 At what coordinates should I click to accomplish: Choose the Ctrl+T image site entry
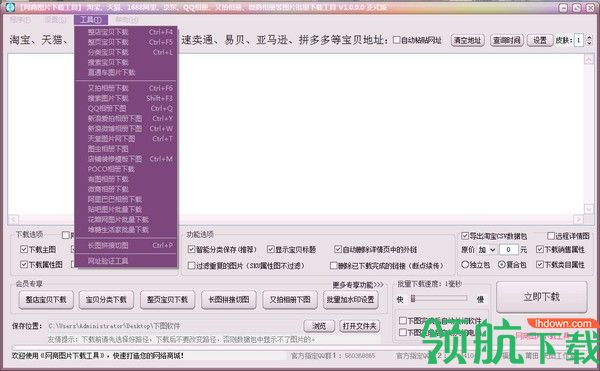coord(126,139)
